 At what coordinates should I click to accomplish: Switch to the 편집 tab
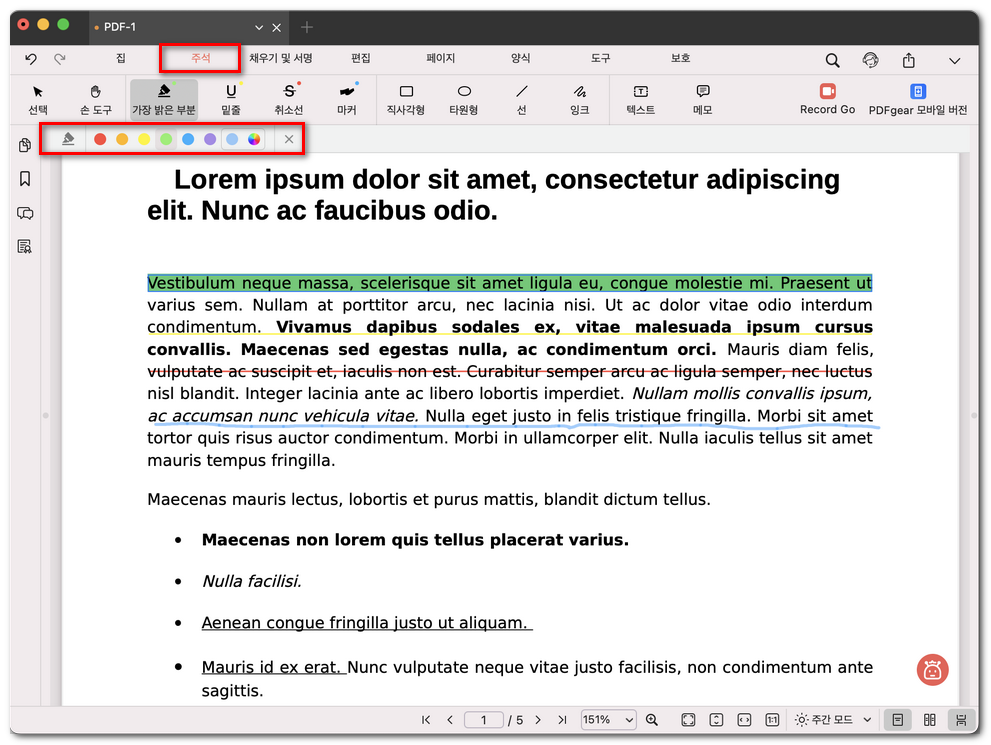coord(361,59)
